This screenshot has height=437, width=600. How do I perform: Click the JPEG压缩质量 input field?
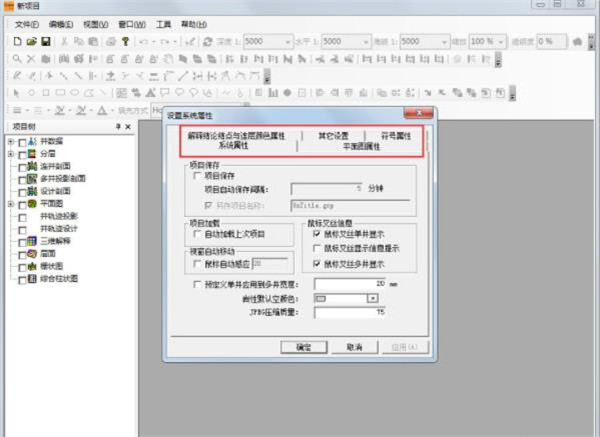(x=348, y=312)
